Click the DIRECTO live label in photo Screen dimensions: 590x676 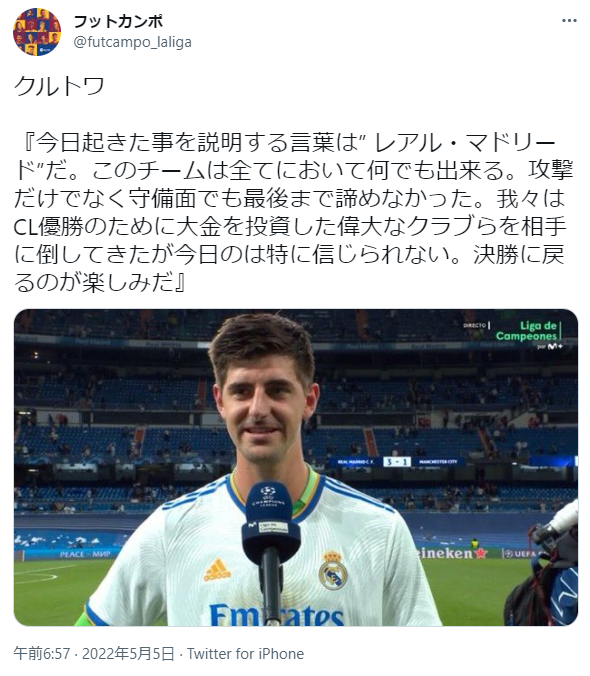click(x=475, y=325)
